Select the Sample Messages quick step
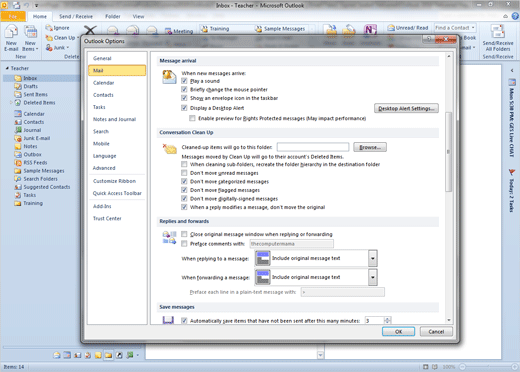 280,29
